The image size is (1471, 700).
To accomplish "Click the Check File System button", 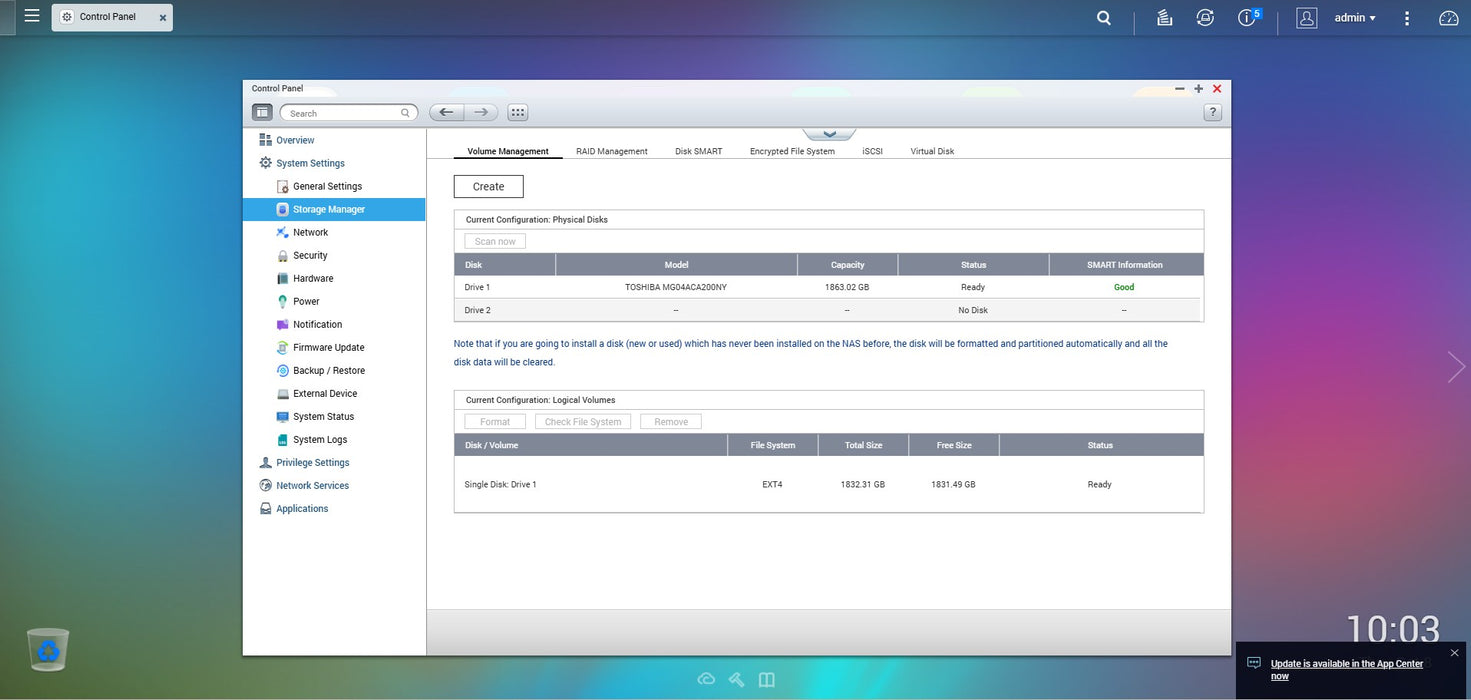I will tap(583, 422).
